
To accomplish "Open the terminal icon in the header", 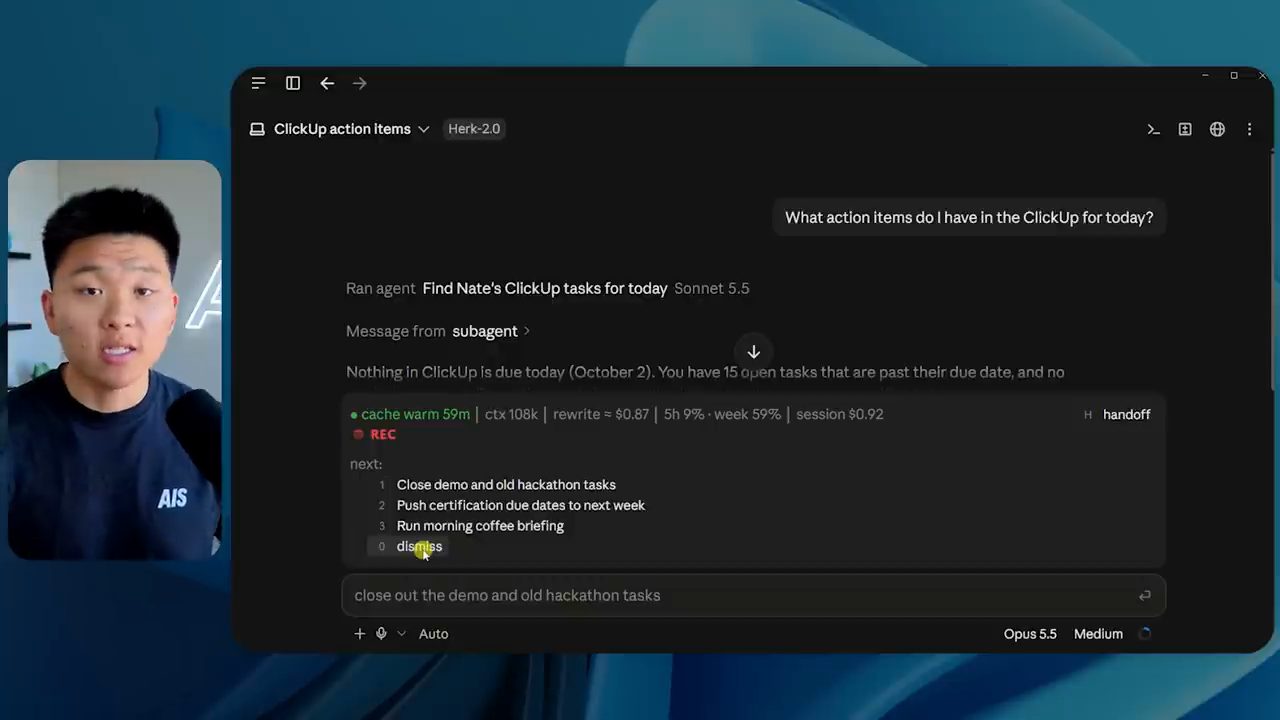I will pyautogui.click(x=1153, y=129).
